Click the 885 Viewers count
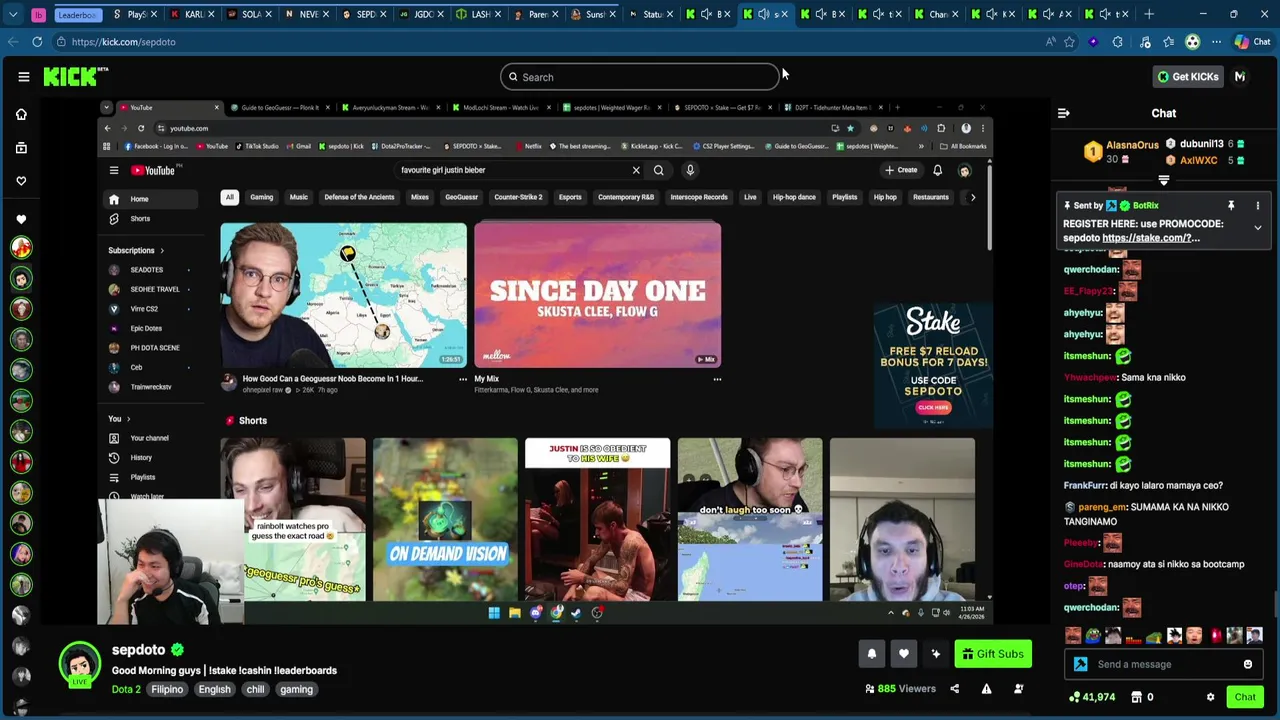1280x720 pixels. point(900,689)
